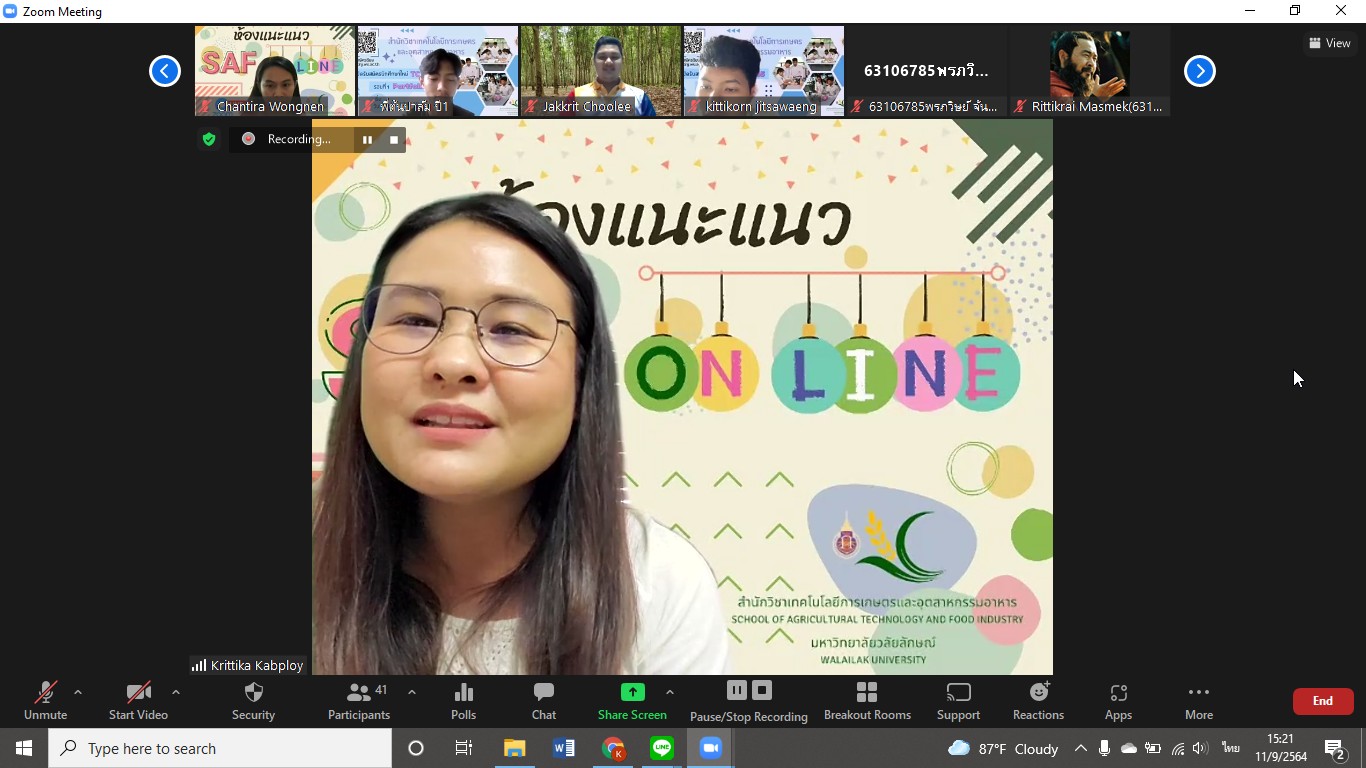Image resolution: width=1366 pixels, height=768 pixels.
Task: Open the Polls panel
Action: click(x=463, y=700)
